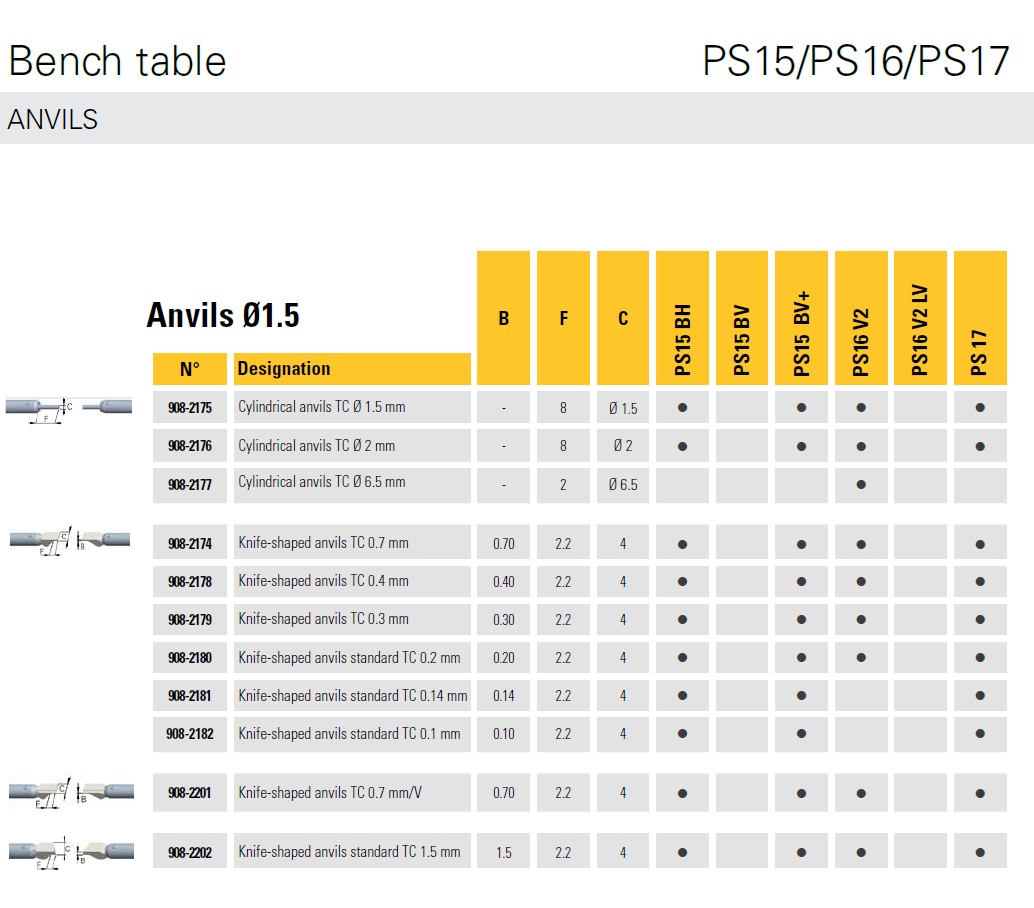Viewport: 1034px width, 908px height.
Task: Click 'Knife-shaped anvils TC 0.7 mm' designation
Action: (x=323, y=543)
